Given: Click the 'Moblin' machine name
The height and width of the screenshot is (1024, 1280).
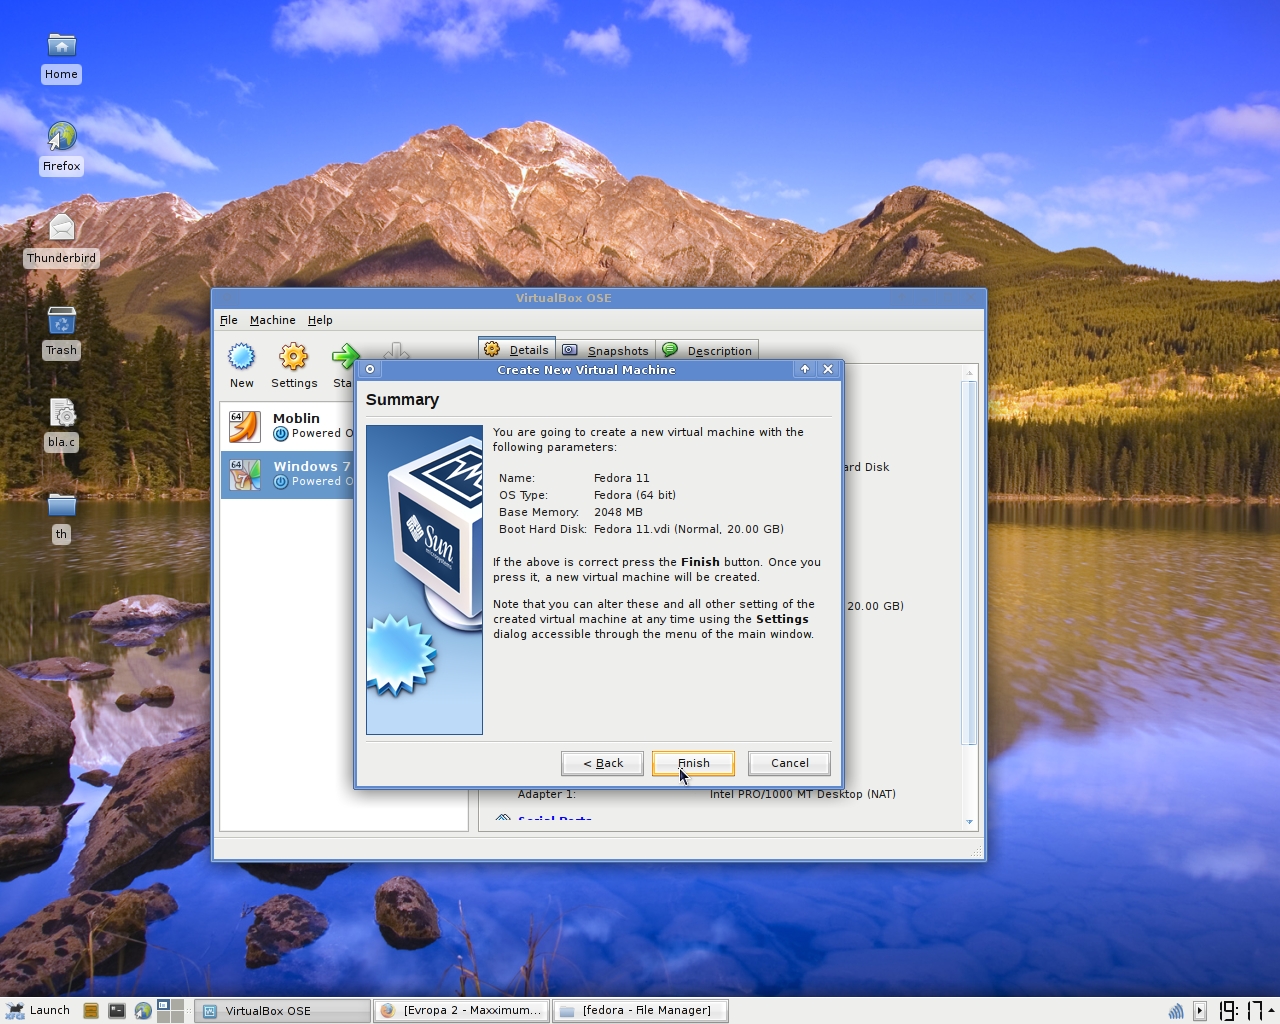Looking at the screenshot, I should pyautogui.click(x=296, y=418).
